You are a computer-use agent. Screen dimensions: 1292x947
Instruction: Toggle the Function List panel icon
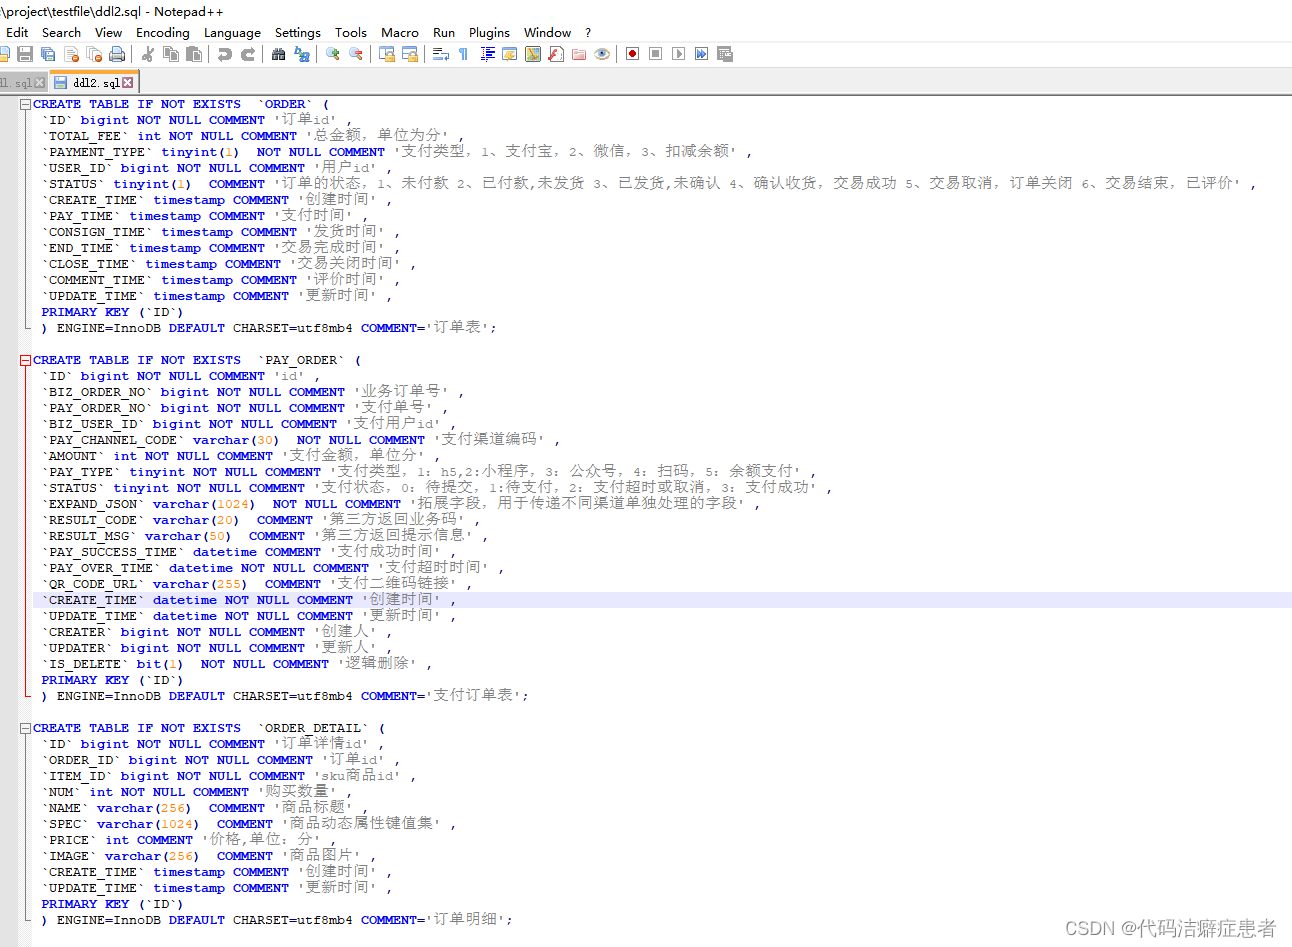556,54
